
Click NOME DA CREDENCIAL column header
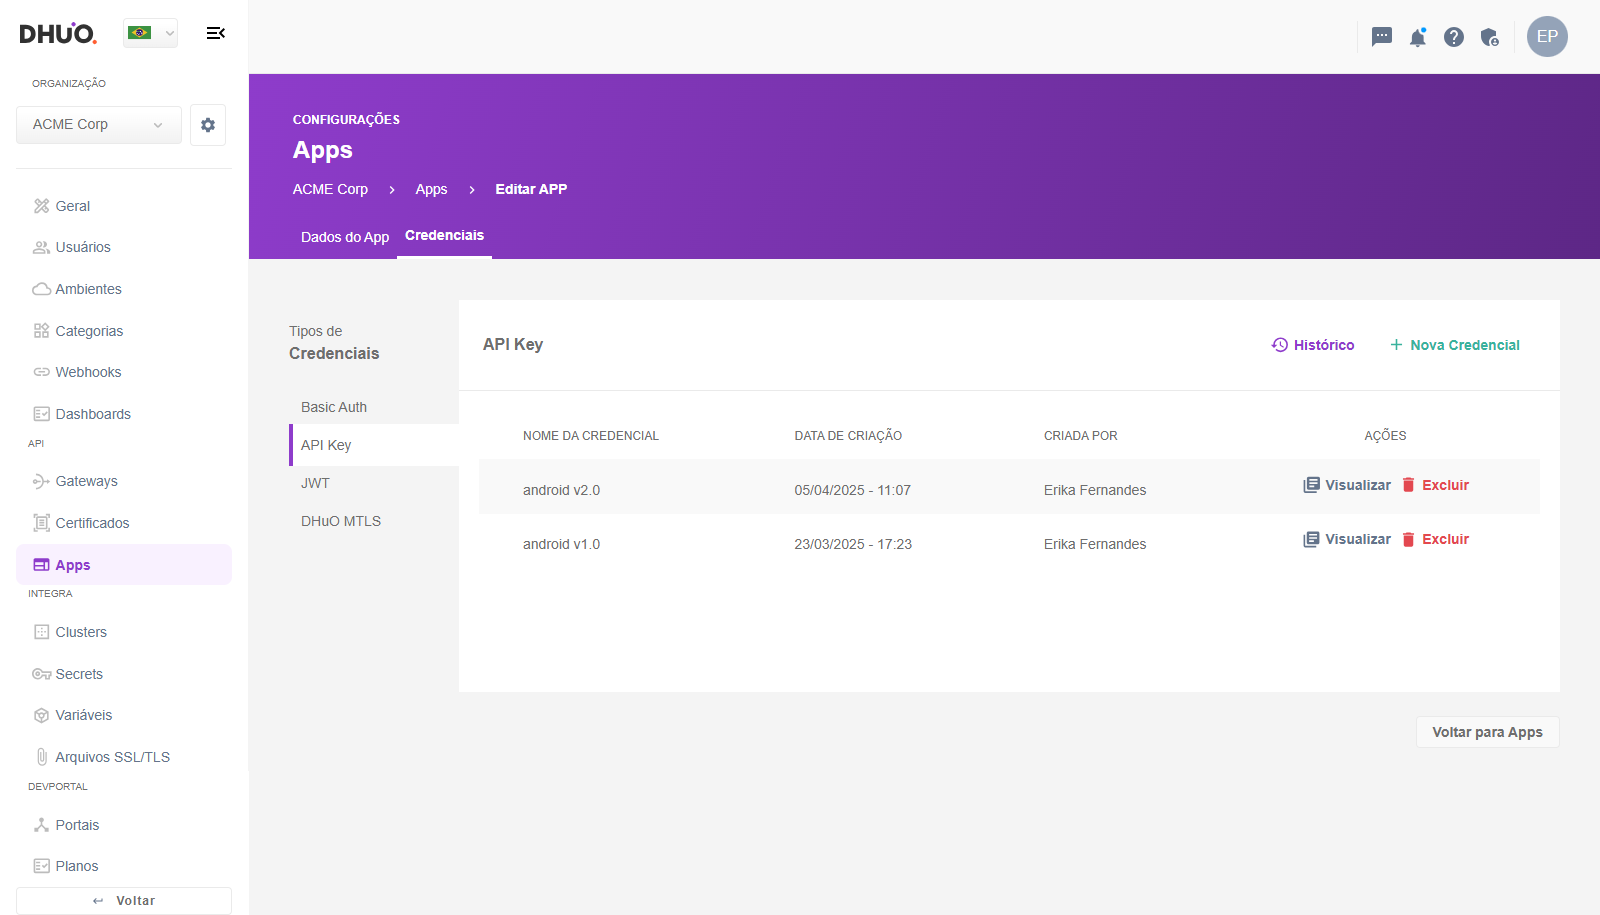pyautogui.click(x=591, y=436)
